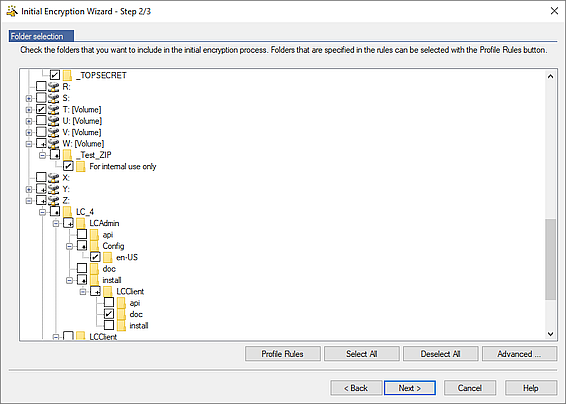The height and width of the screenshot is (404, 566).
Task: Collapse the LCAdmin folder node
Action: pyautogui.click(x=56, y=223)
